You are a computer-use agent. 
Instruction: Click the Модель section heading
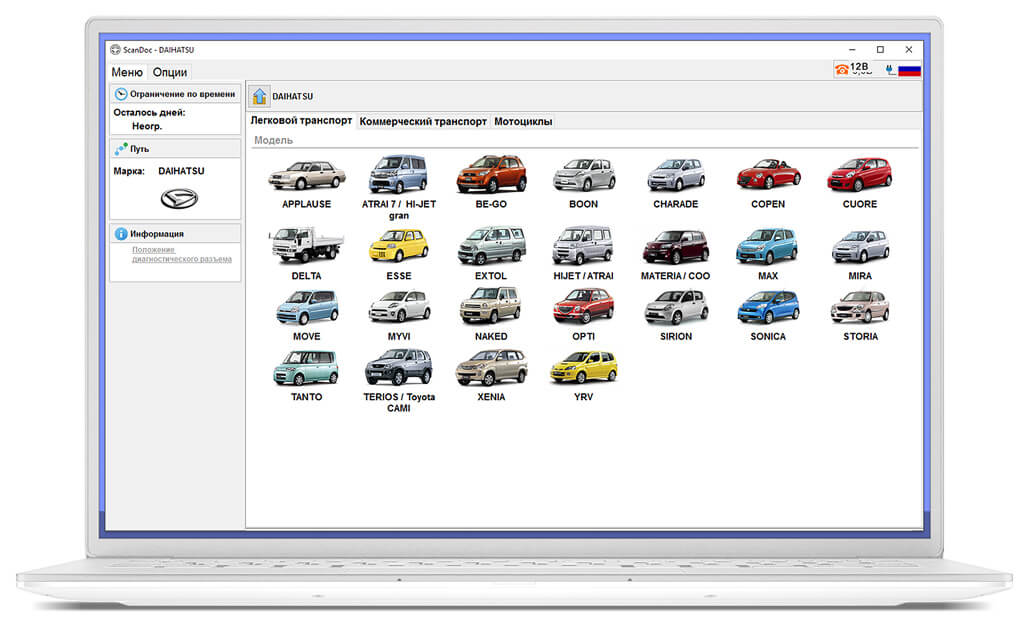pyautogui.click(x=273, y=140)
